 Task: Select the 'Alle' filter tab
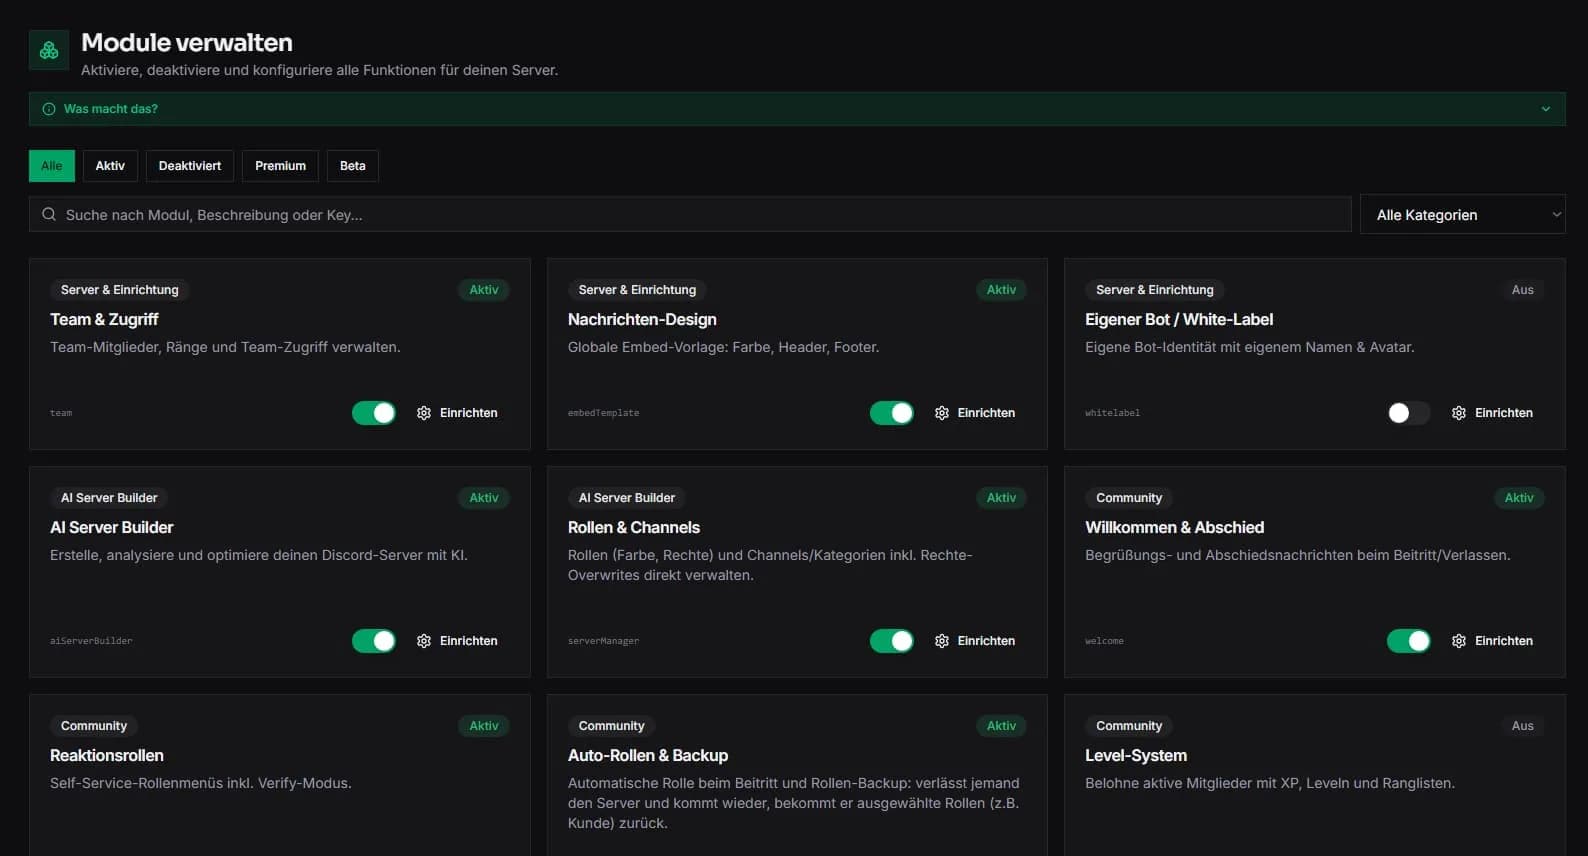tap(52, 166)
